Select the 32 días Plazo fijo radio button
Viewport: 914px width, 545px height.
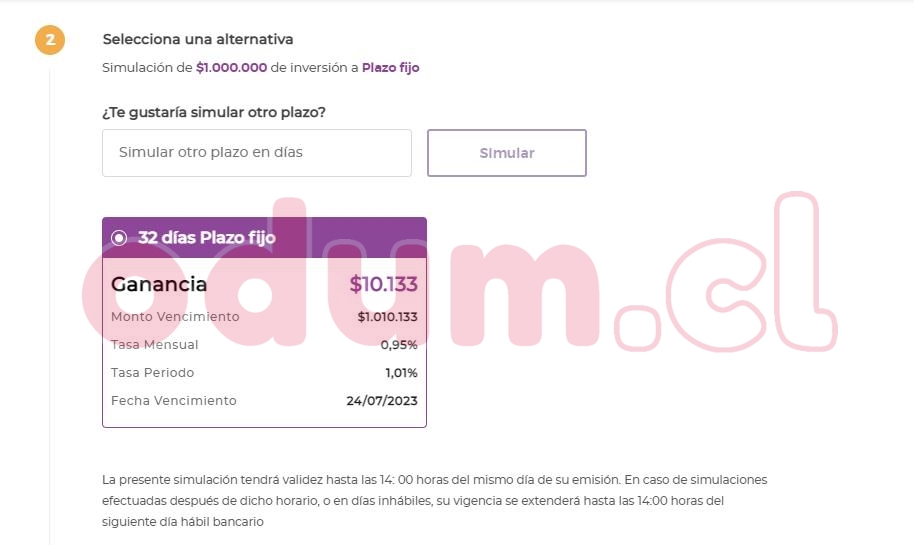[120, 238]
